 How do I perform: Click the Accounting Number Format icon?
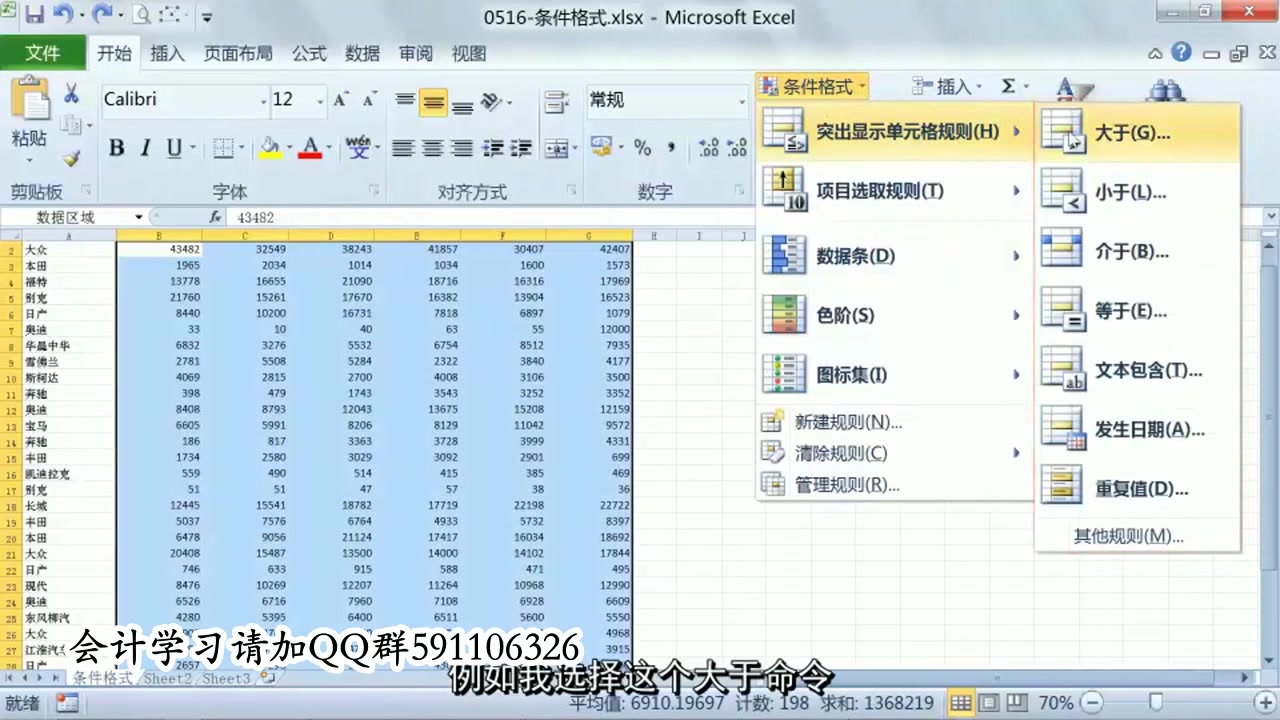[x=601, y=148]
